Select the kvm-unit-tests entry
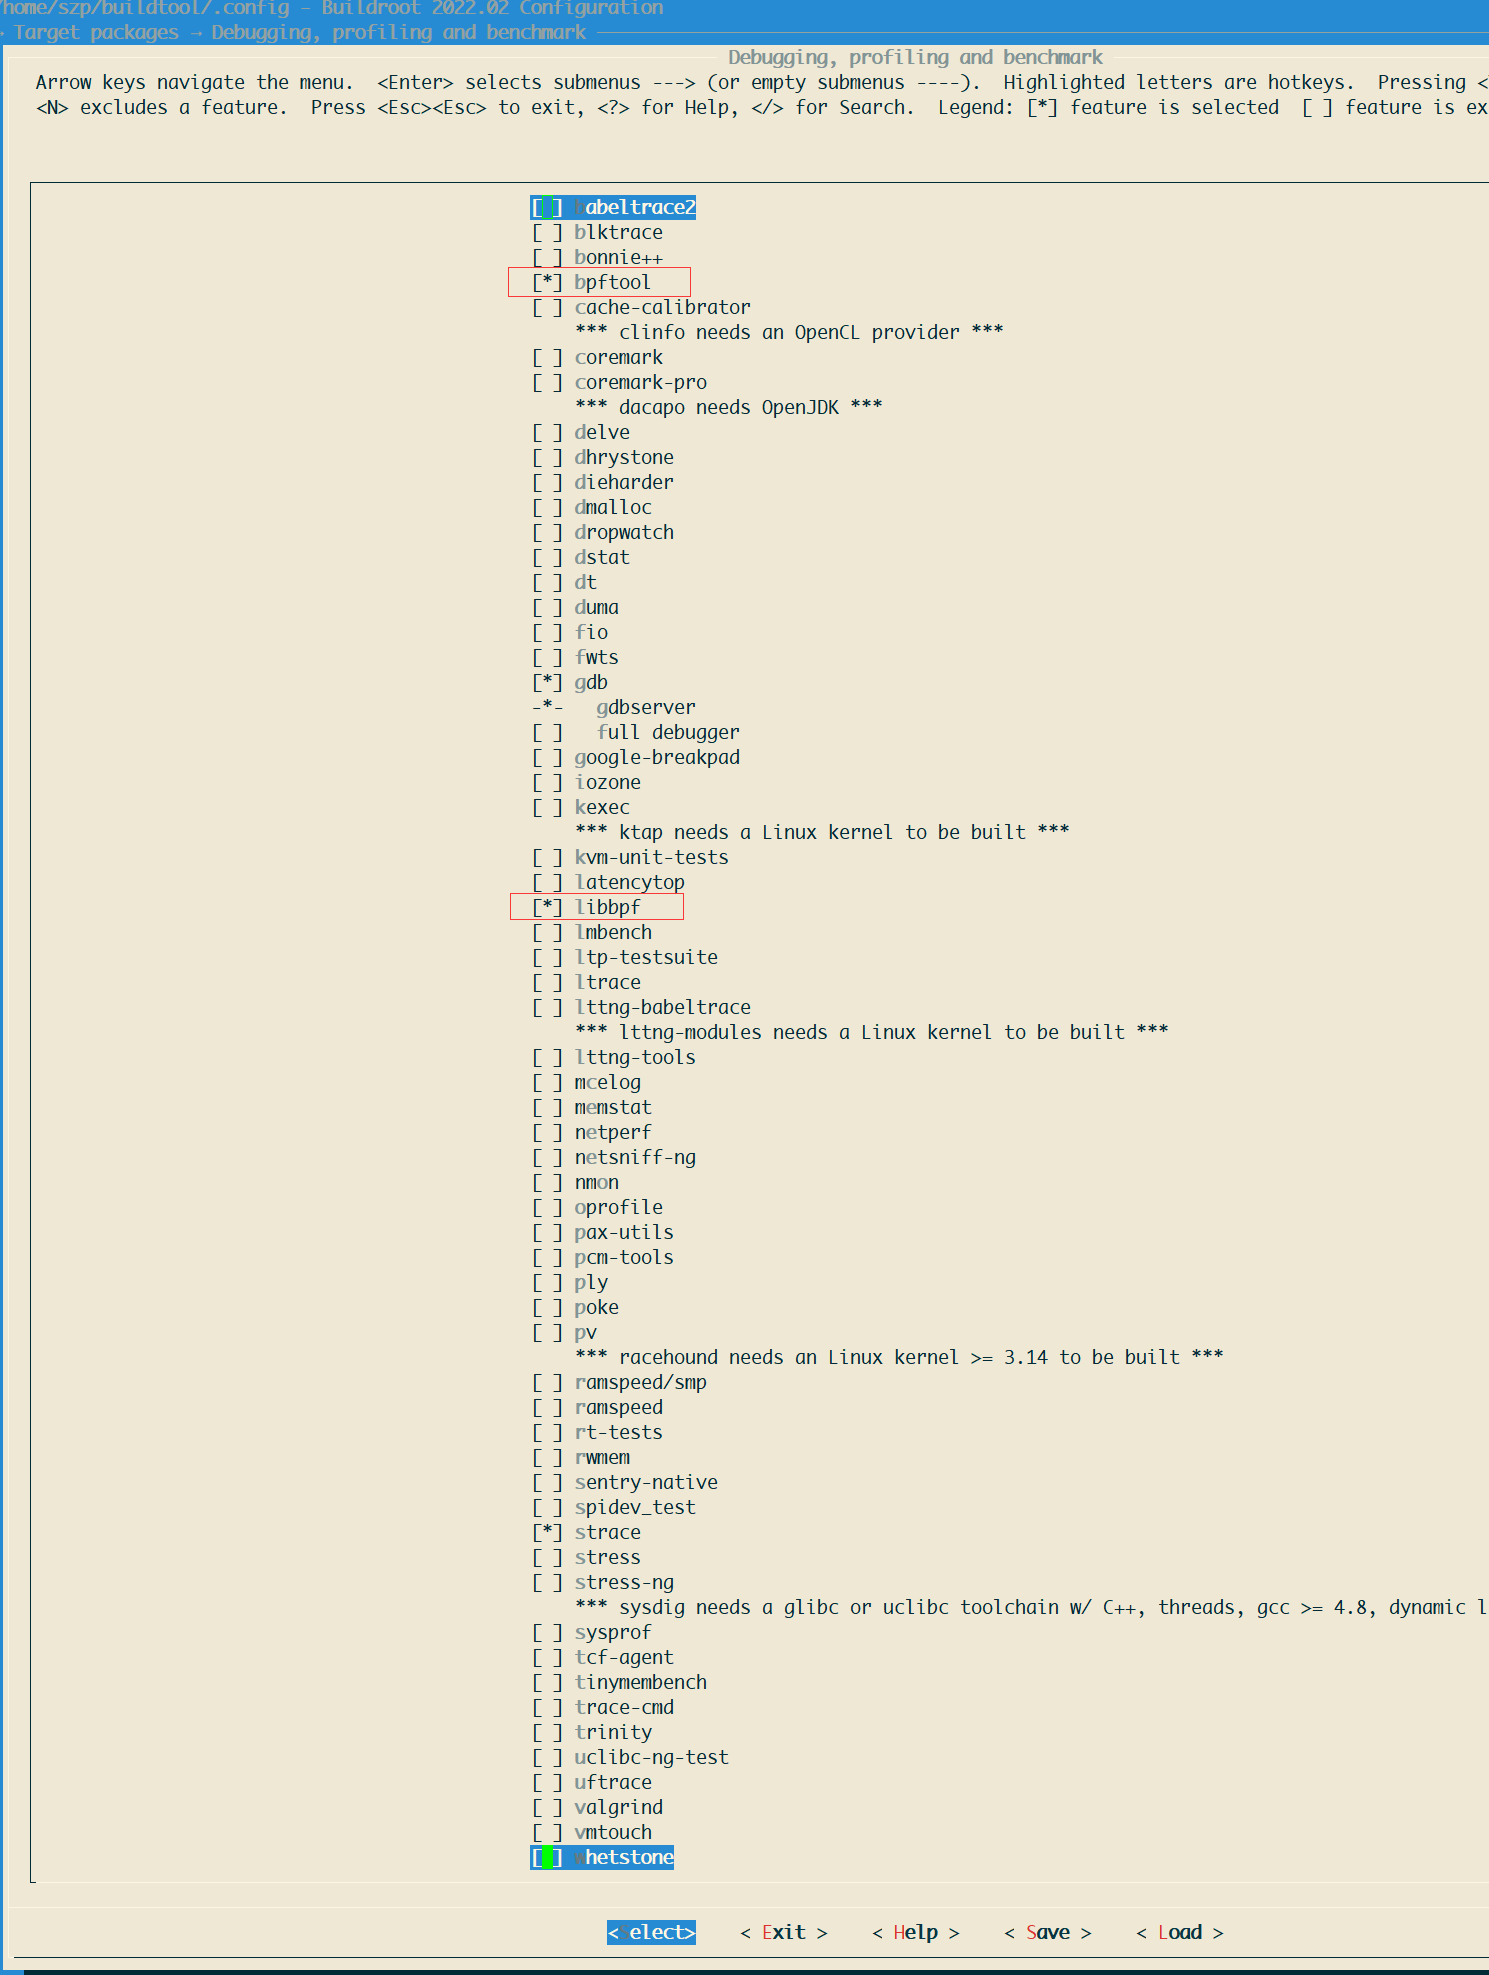Image resolution: width=1489 pixels, height=1975 pixels. [630, 857]
